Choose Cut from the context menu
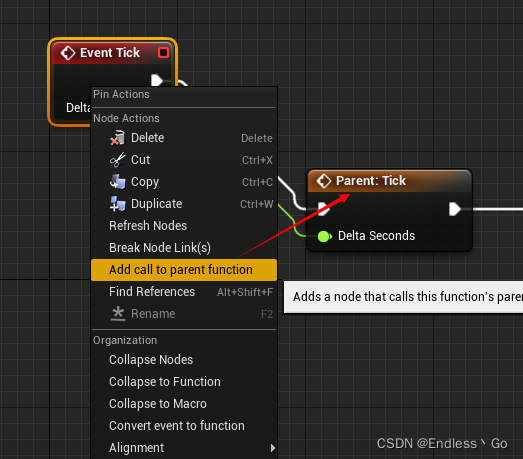The height and width of the screenshot is (459, 523). pyautogui.click(x=184, y=160)
